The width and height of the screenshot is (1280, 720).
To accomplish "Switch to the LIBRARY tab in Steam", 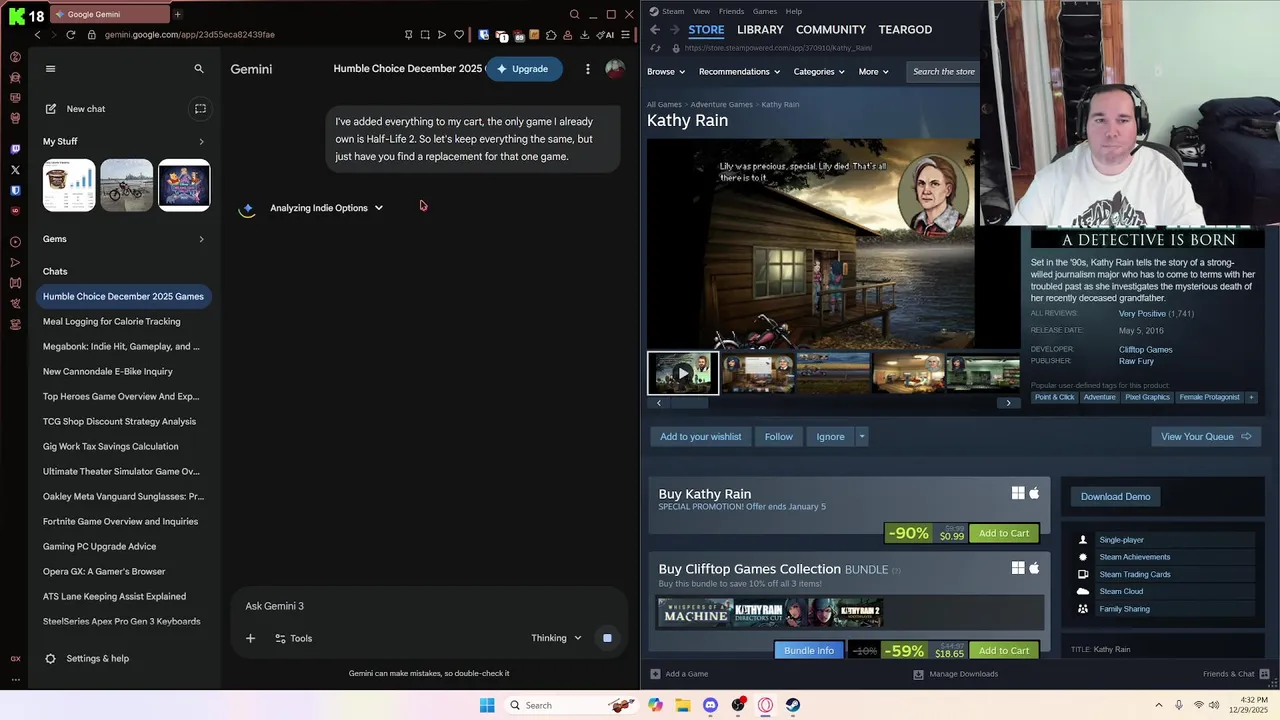I will pyautogui.click(x=760, y=30).
